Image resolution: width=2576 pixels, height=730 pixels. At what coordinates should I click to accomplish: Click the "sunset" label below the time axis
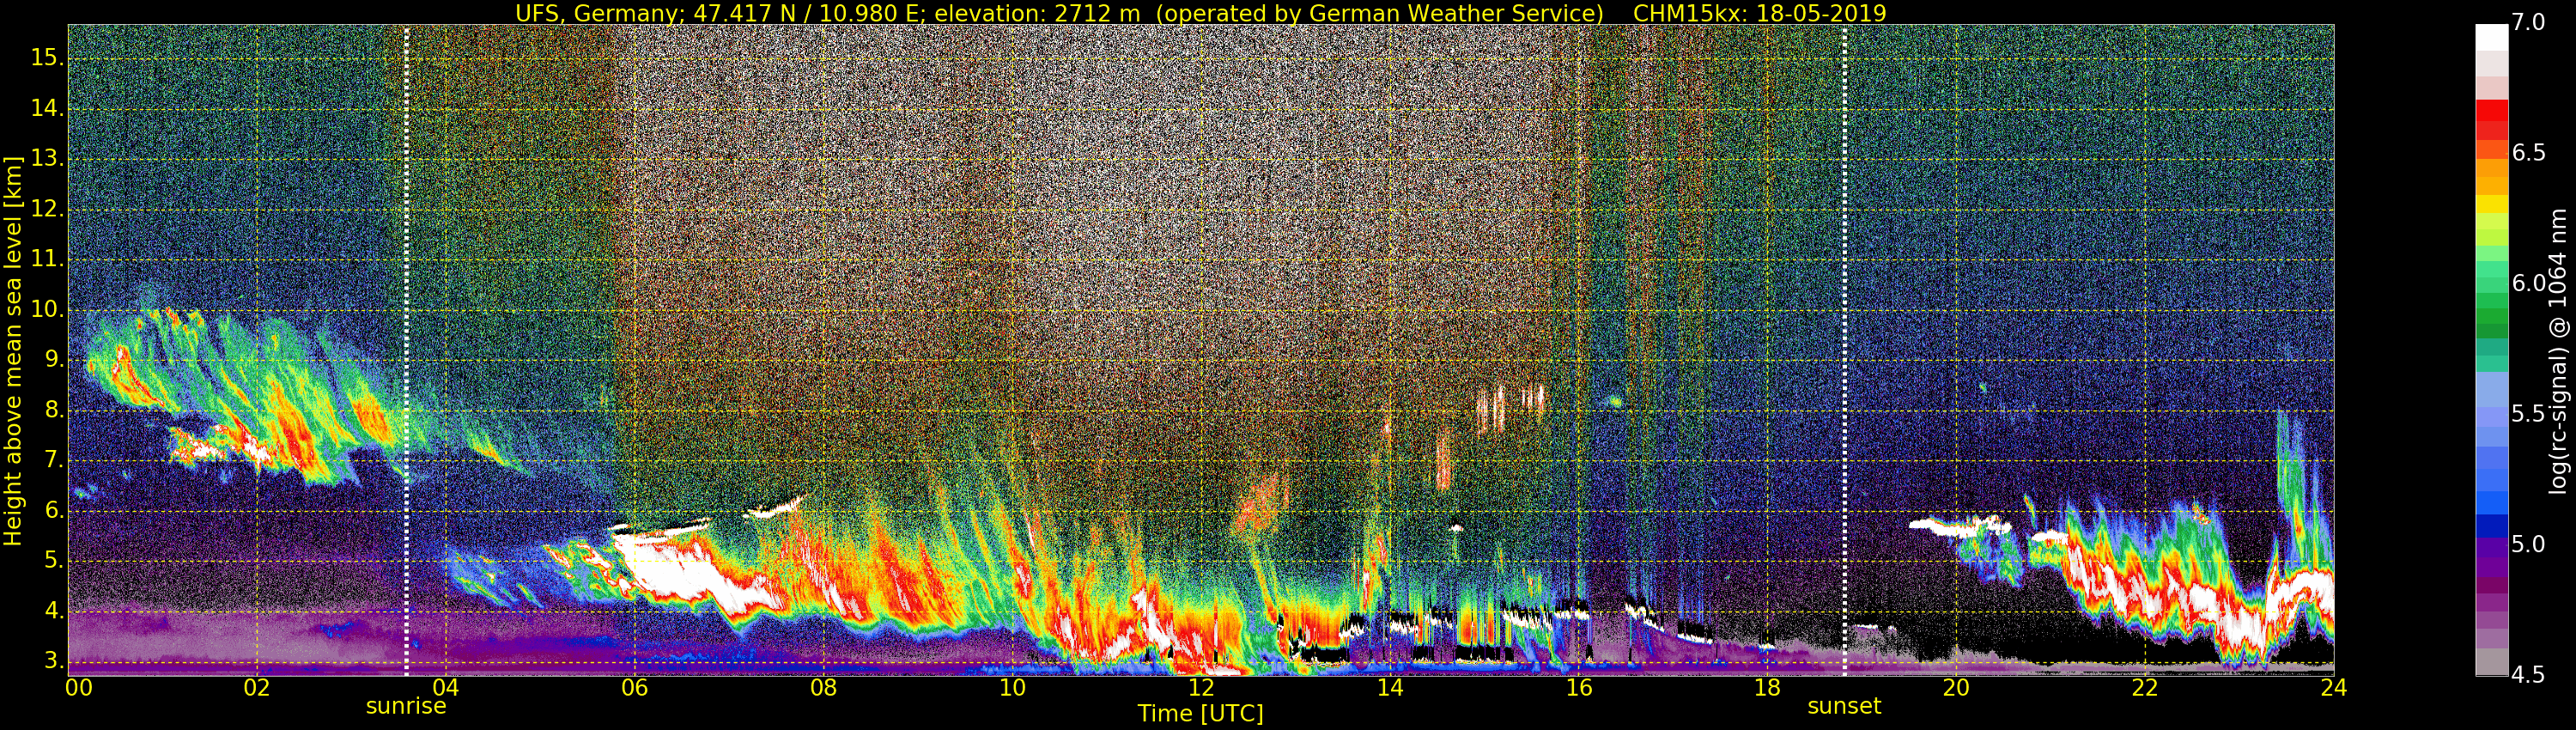(x=1844, y=706)
